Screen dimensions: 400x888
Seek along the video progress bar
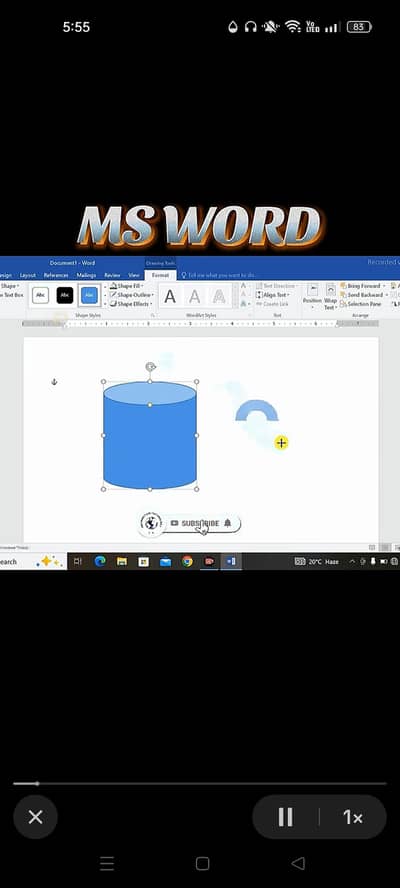coord(200,784)
